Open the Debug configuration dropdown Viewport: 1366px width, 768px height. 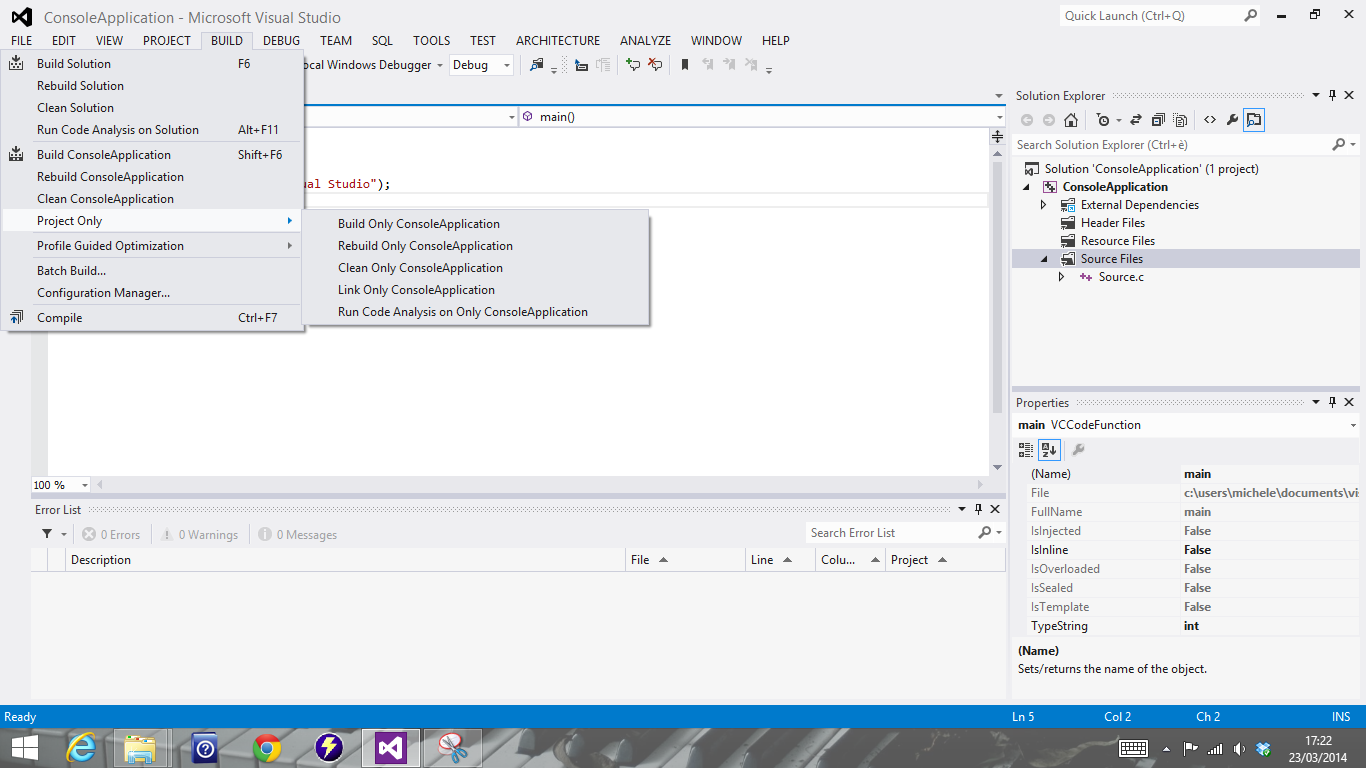507,65
